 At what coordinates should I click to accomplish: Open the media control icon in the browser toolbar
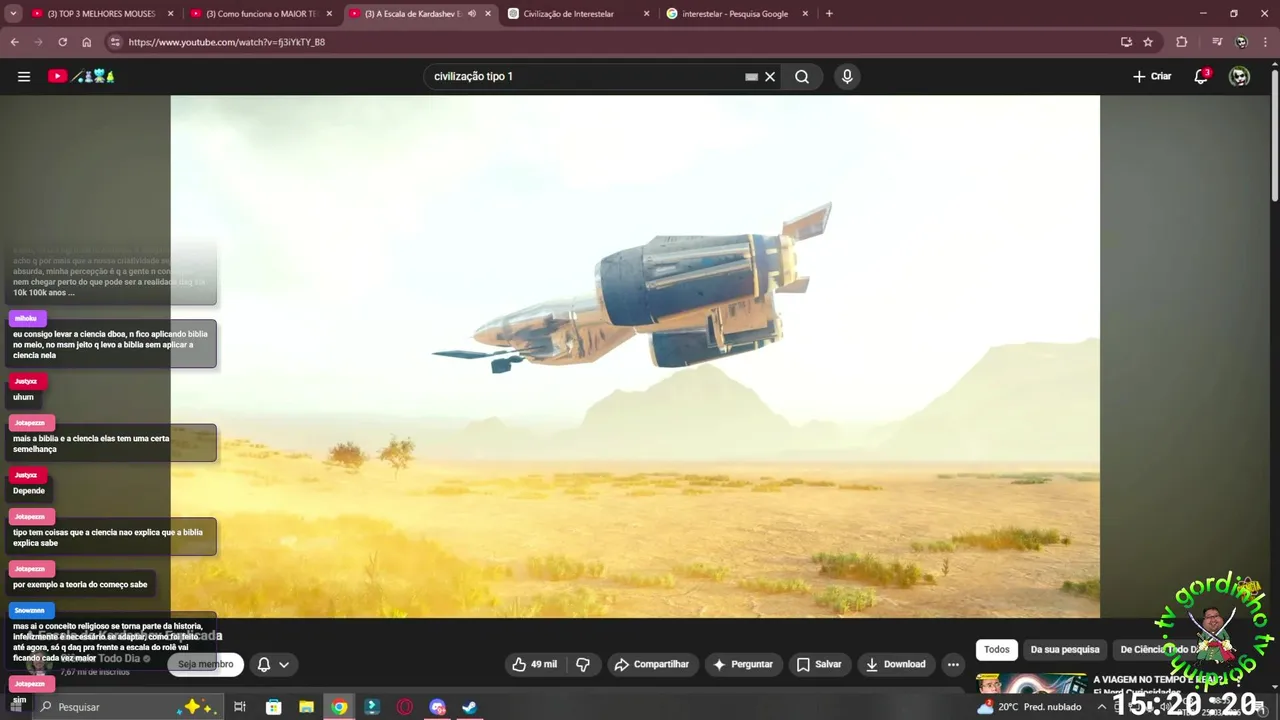click(x=1216, y=42)
